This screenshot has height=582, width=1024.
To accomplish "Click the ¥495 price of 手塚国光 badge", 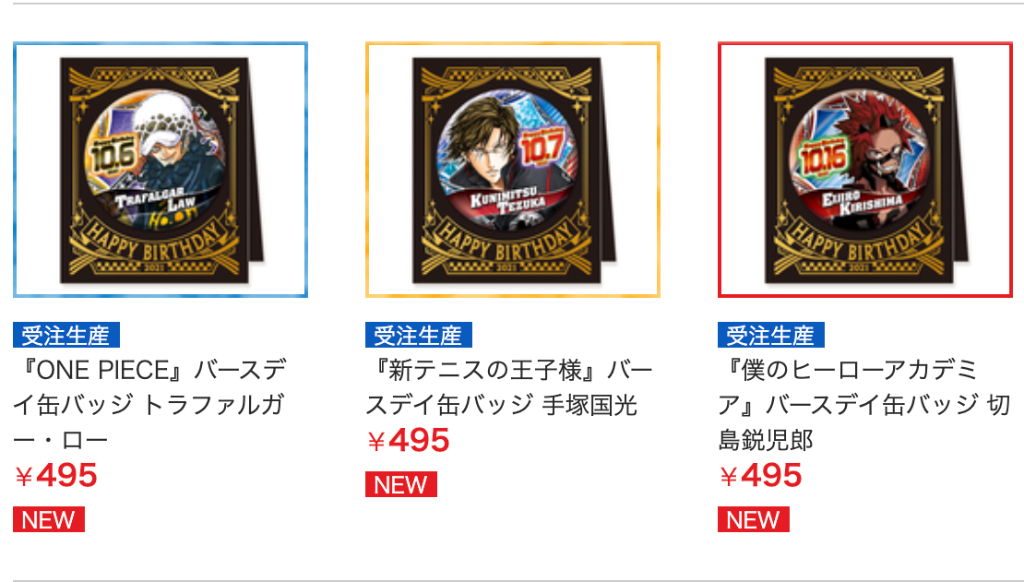I will (x=408, y=441).
